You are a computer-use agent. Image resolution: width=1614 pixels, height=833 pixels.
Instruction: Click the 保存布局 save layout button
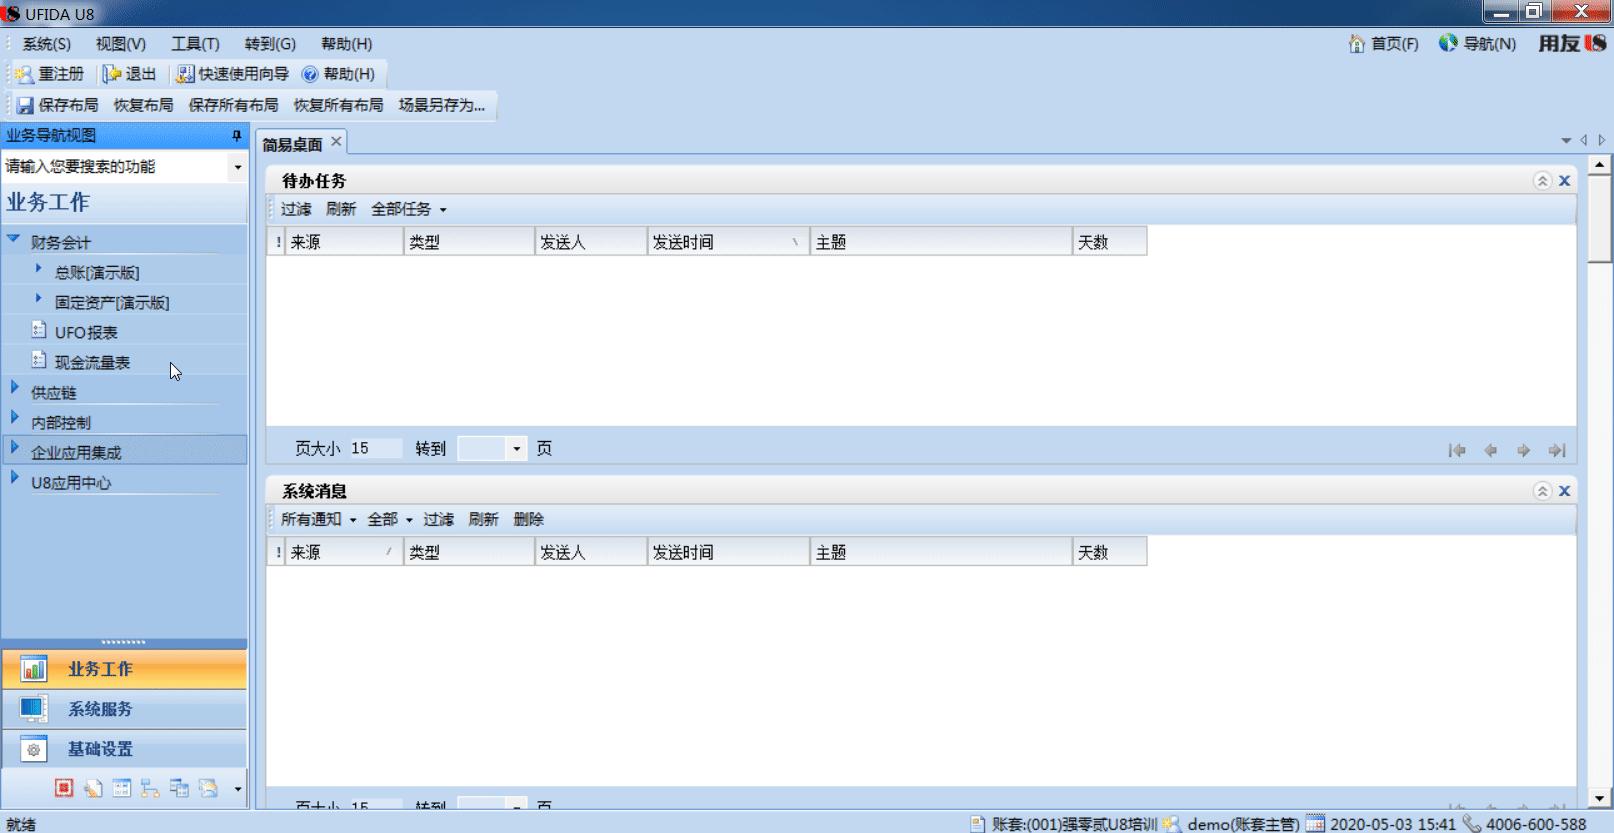pos(58,105)
